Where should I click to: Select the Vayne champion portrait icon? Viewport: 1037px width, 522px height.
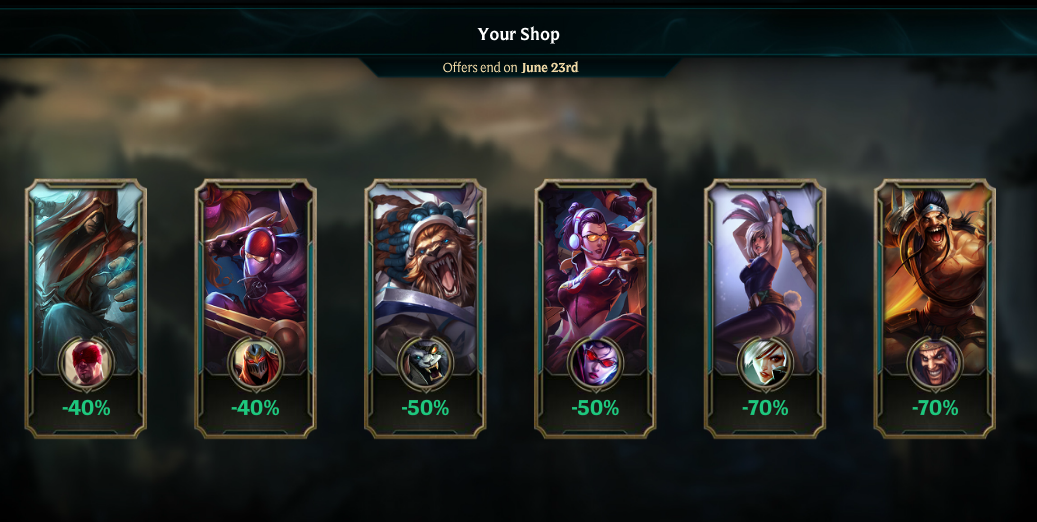(x=595, y=363)
